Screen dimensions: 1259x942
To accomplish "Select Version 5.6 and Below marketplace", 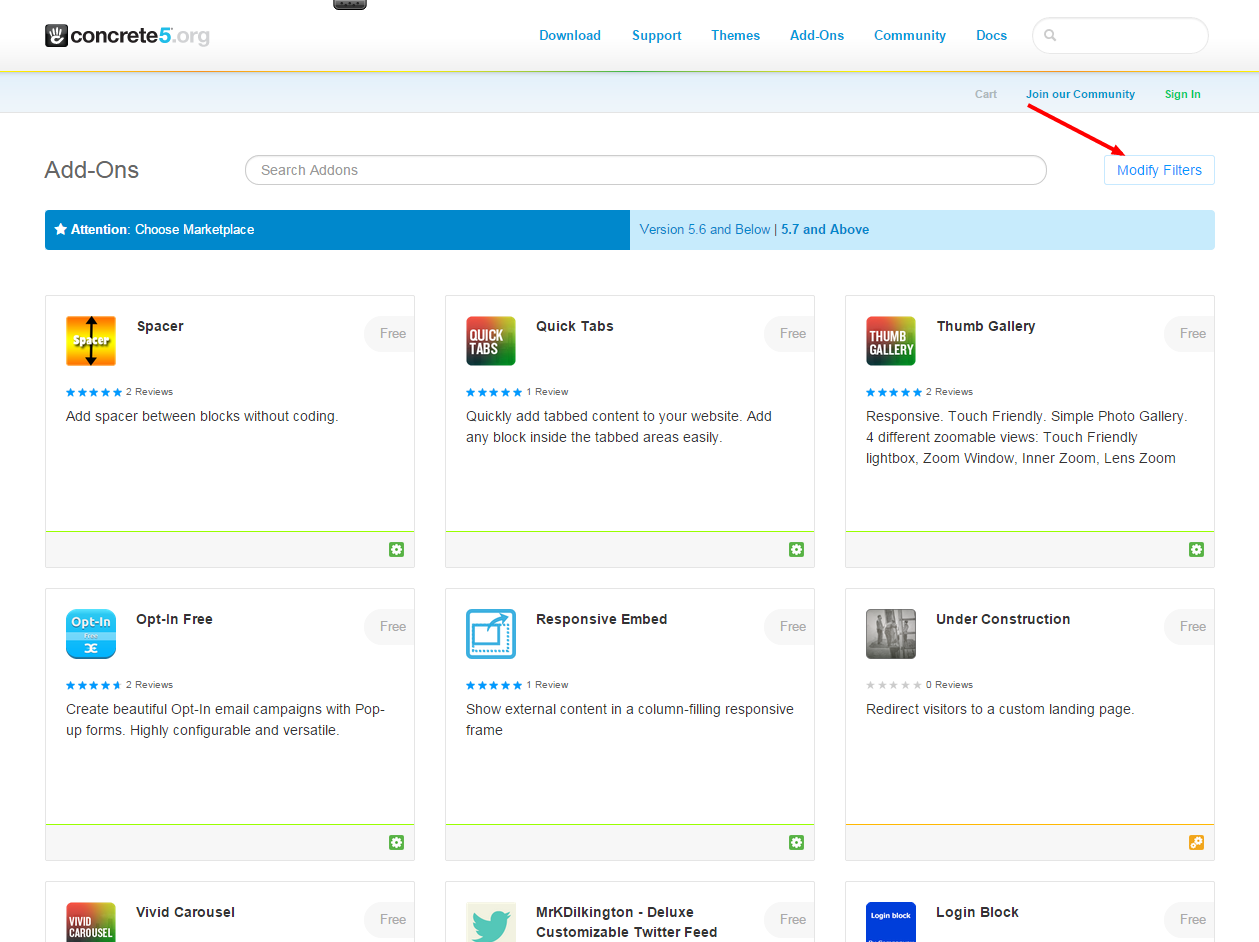I will click(x=705, y=229).
